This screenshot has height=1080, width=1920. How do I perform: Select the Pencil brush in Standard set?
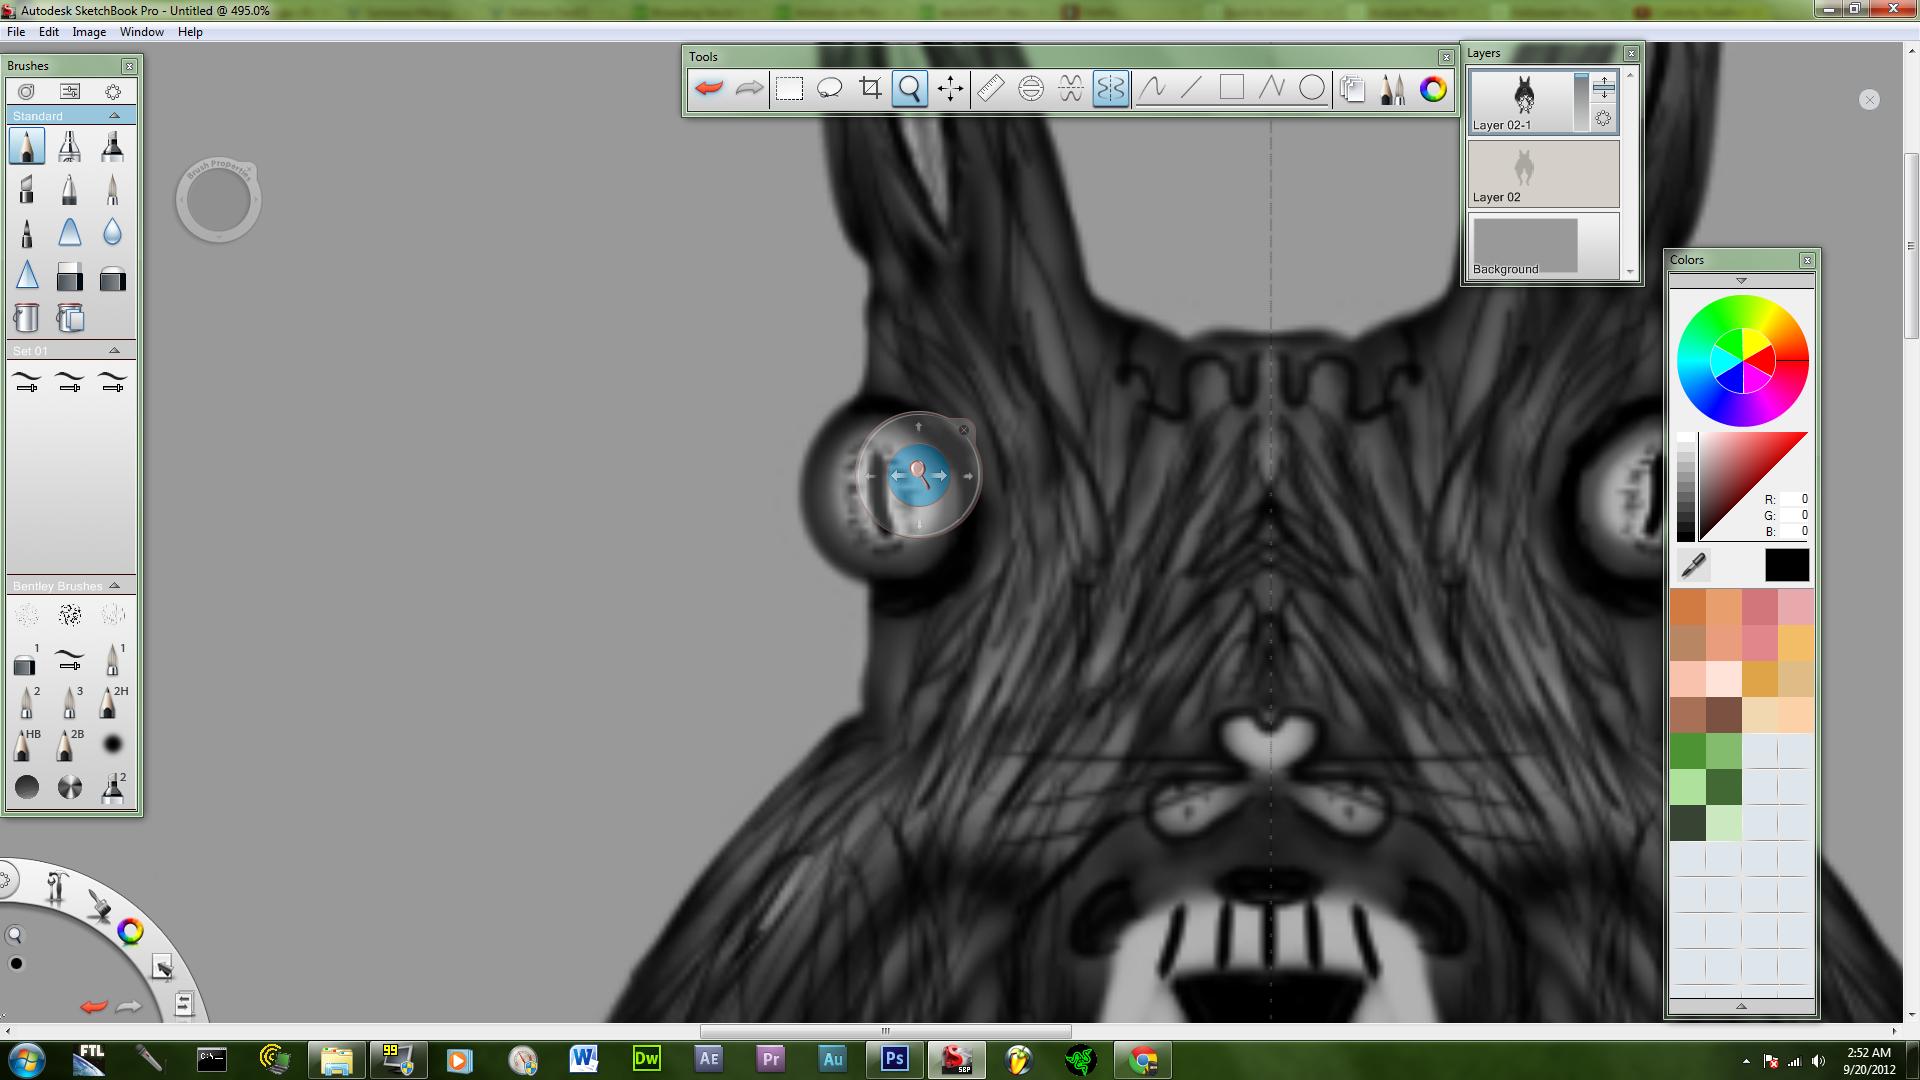(x=27, y=147)
